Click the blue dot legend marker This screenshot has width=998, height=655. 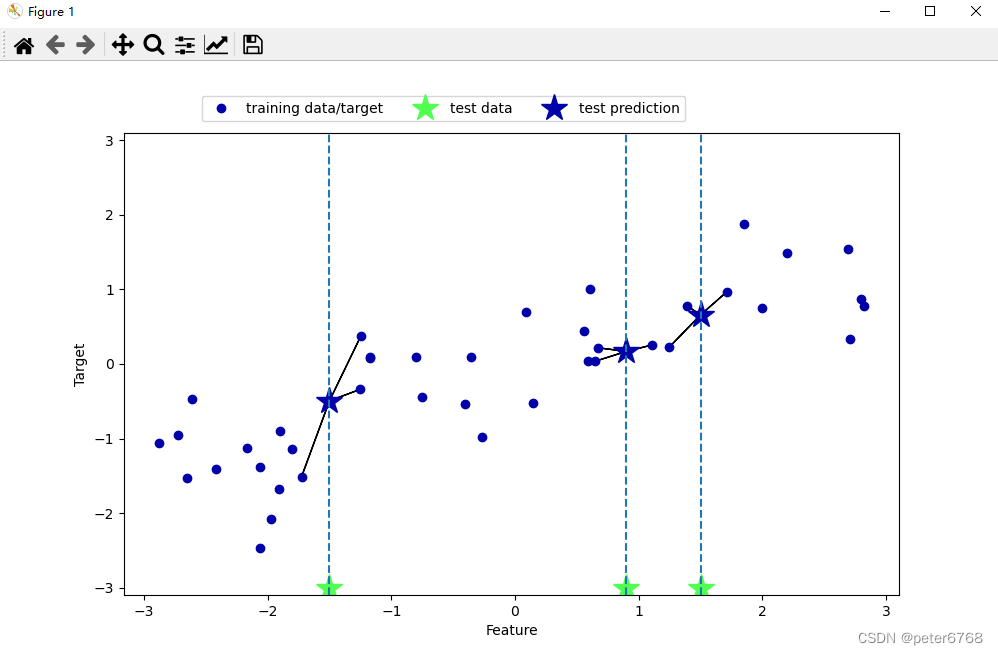point(221,109)
